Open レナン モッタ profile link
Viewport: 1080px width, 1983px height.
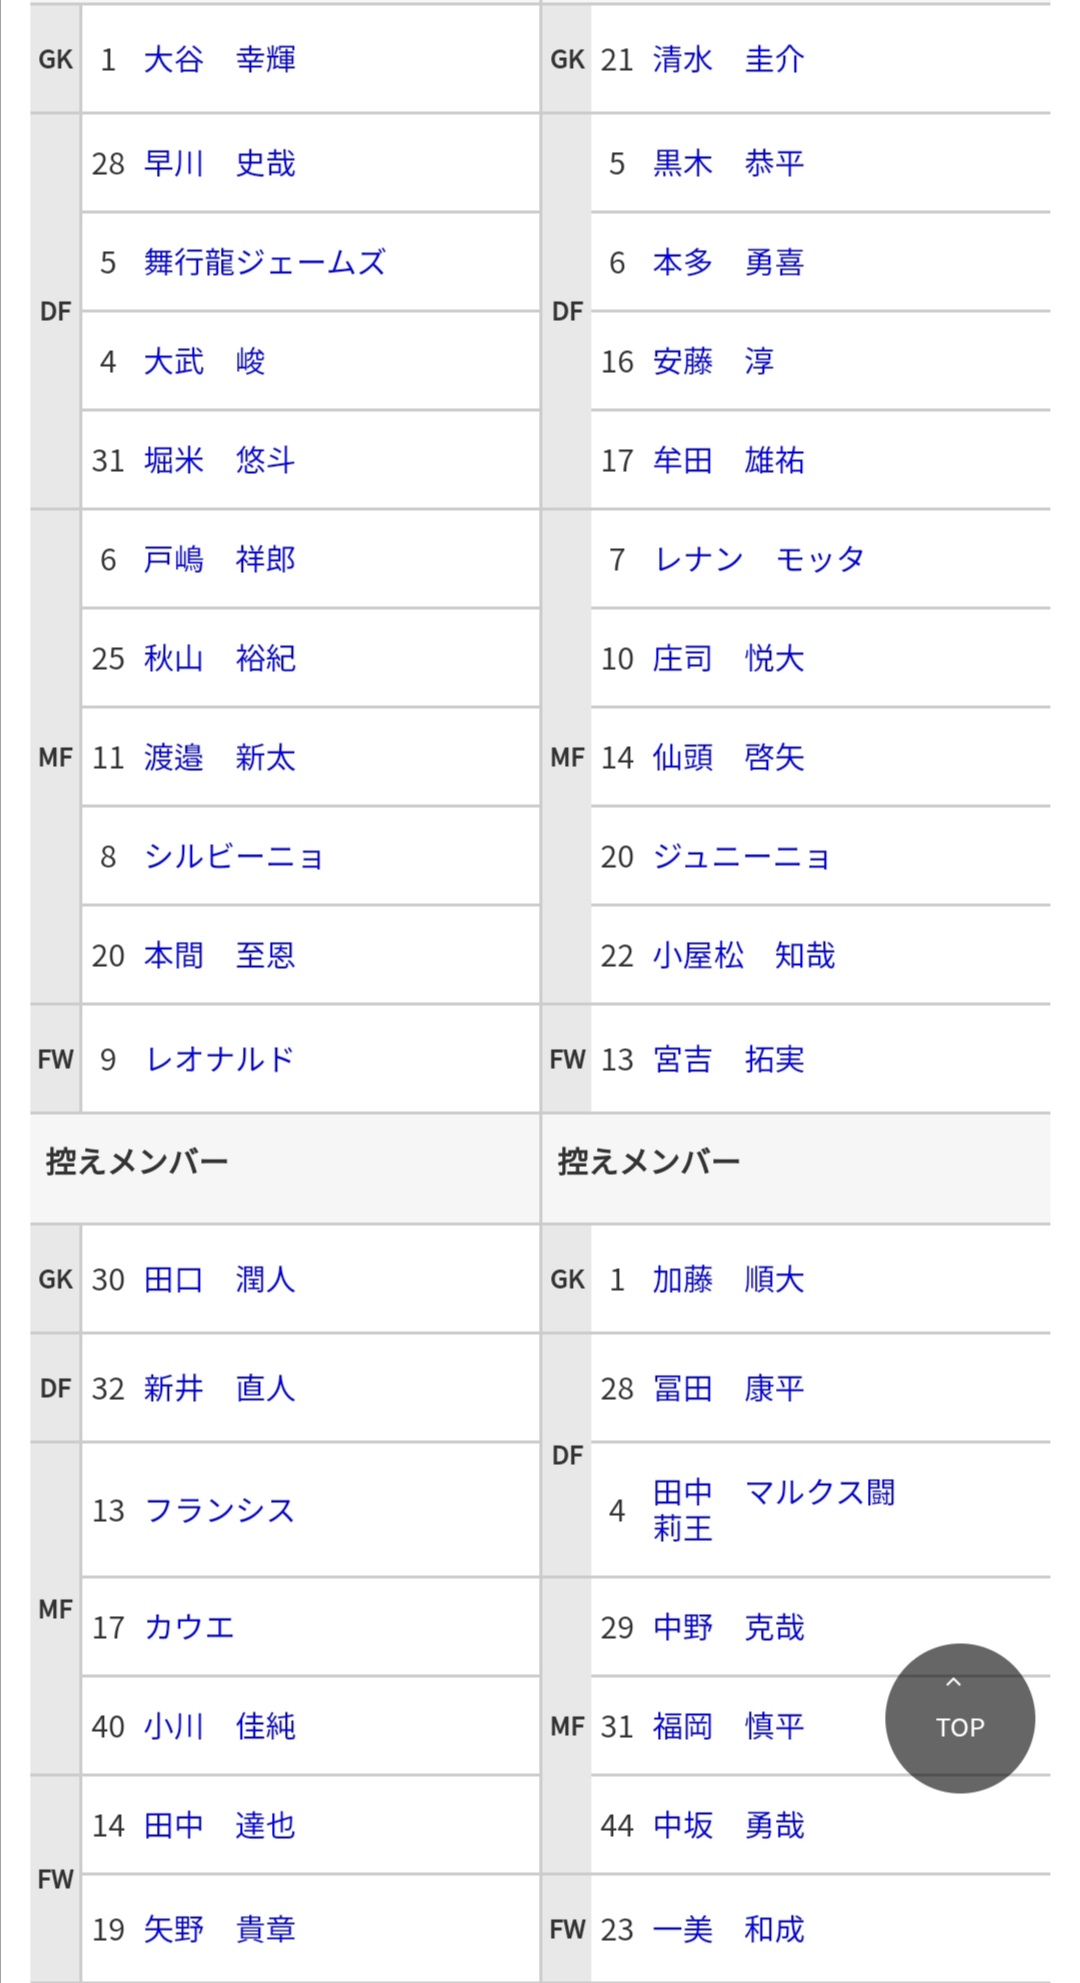tap(758, 559)
